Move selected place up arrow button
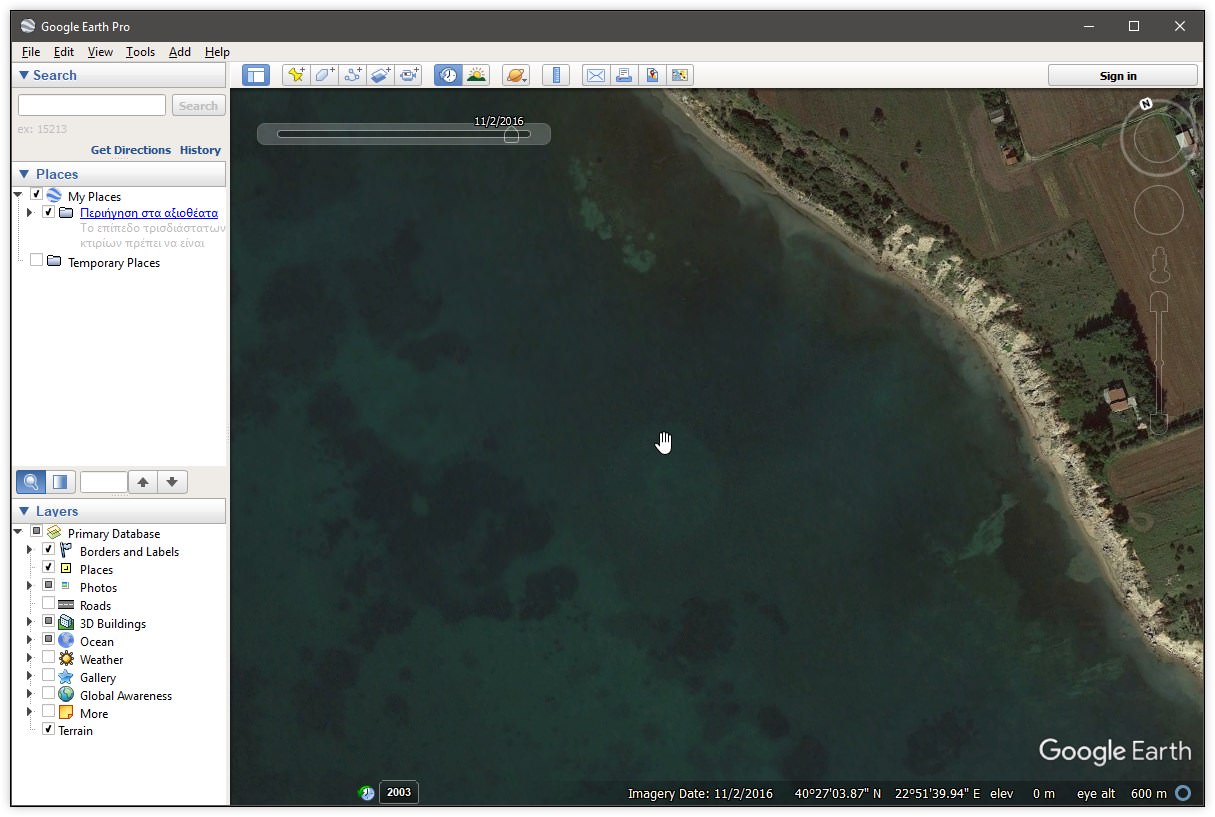Viewport: 1215px width, 817px height. pyautogui.click(x=143, y=482)
